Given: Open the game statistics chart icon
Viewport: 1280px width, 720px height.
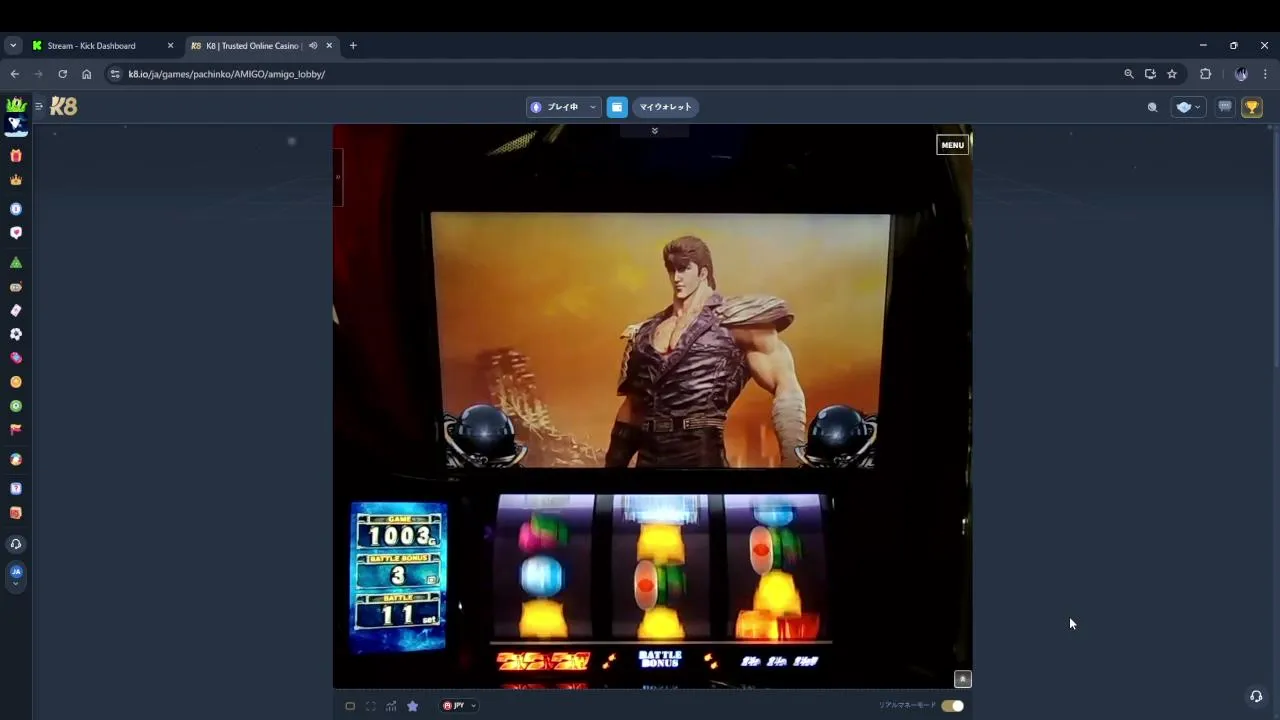Looking at the screenshot, I should click(x=391, y=706).
